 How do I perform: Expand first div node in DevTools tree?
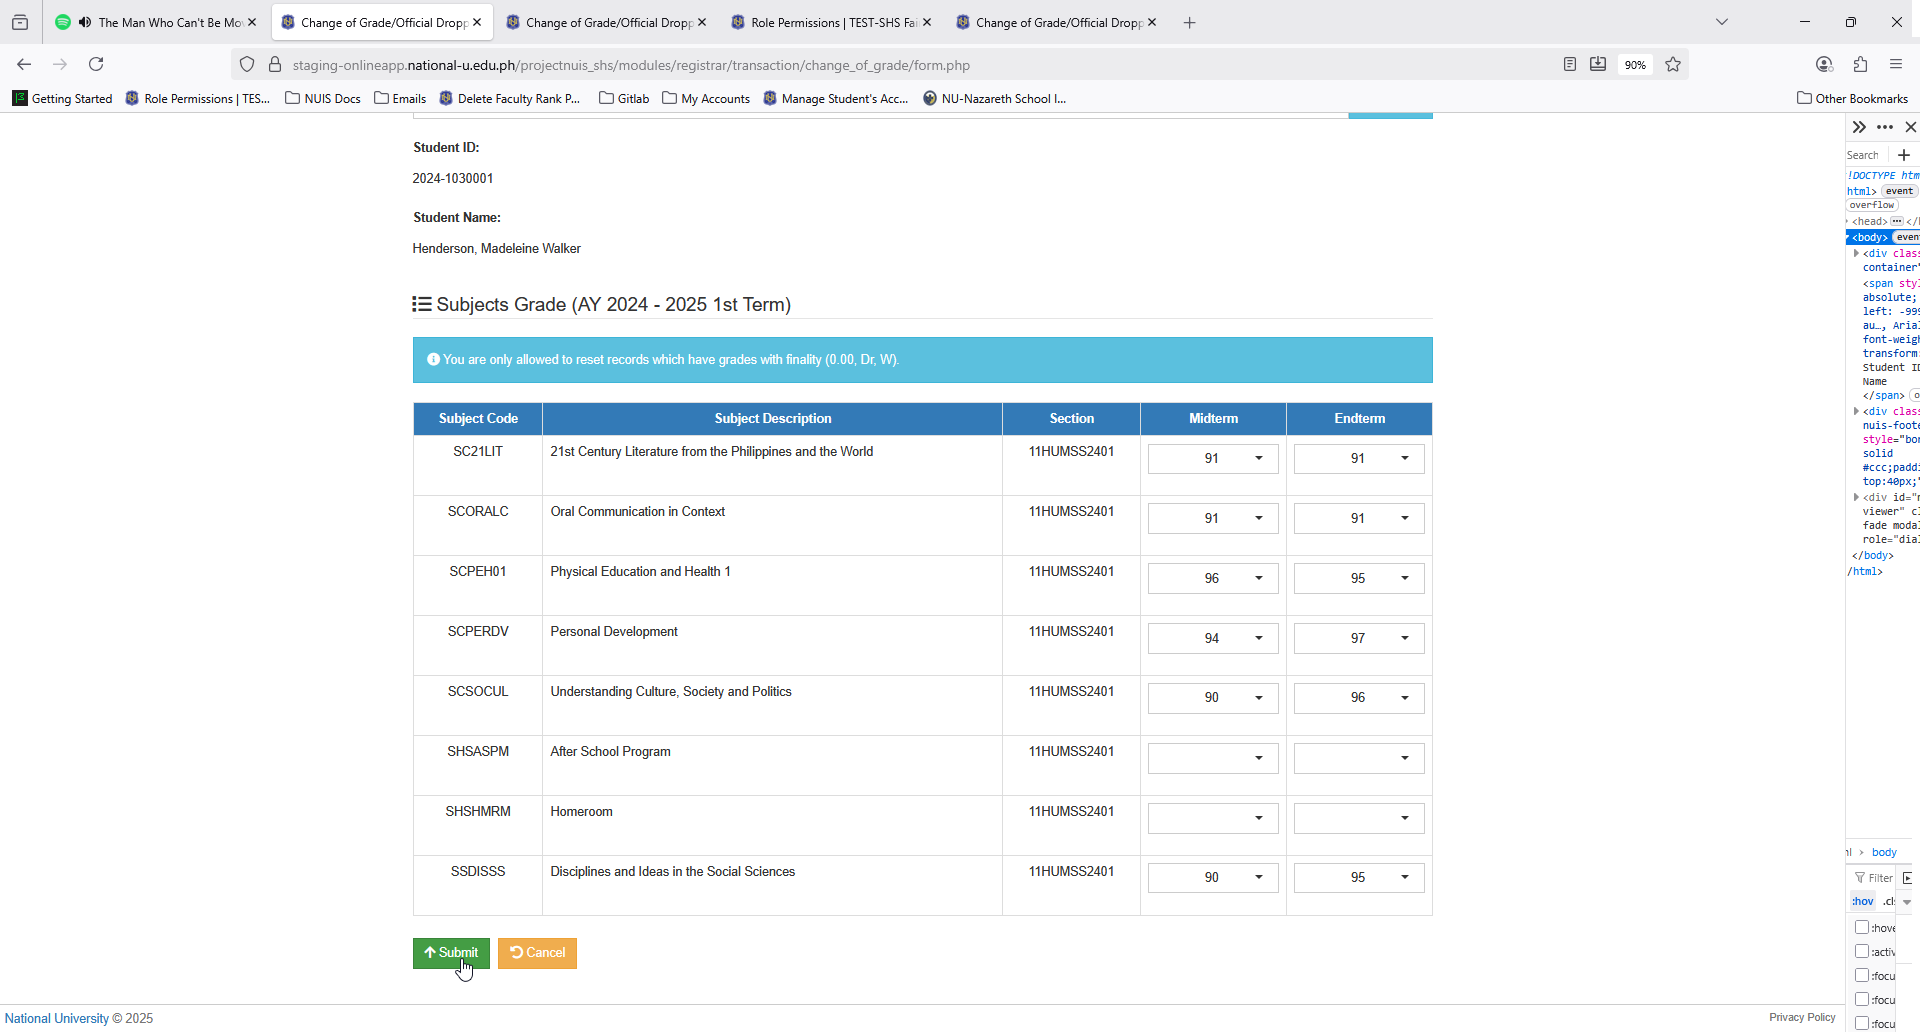point(1856,253)
